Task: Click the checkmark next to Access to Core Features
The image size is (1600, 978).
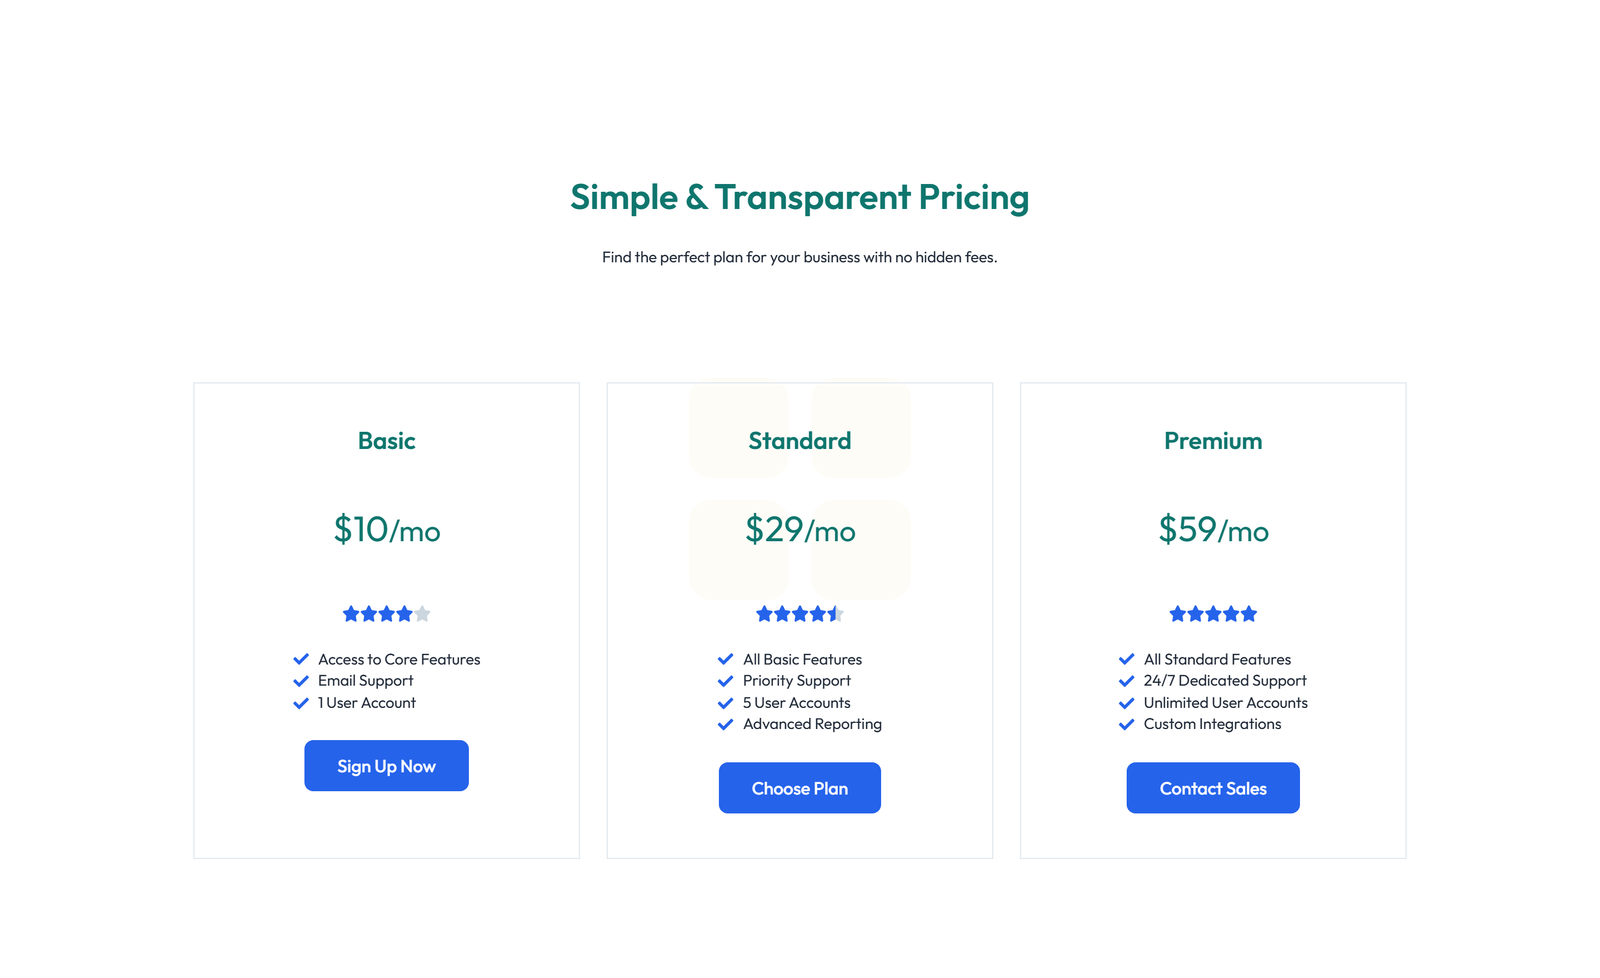Action: pyautogui.click(x=300, y=658)
